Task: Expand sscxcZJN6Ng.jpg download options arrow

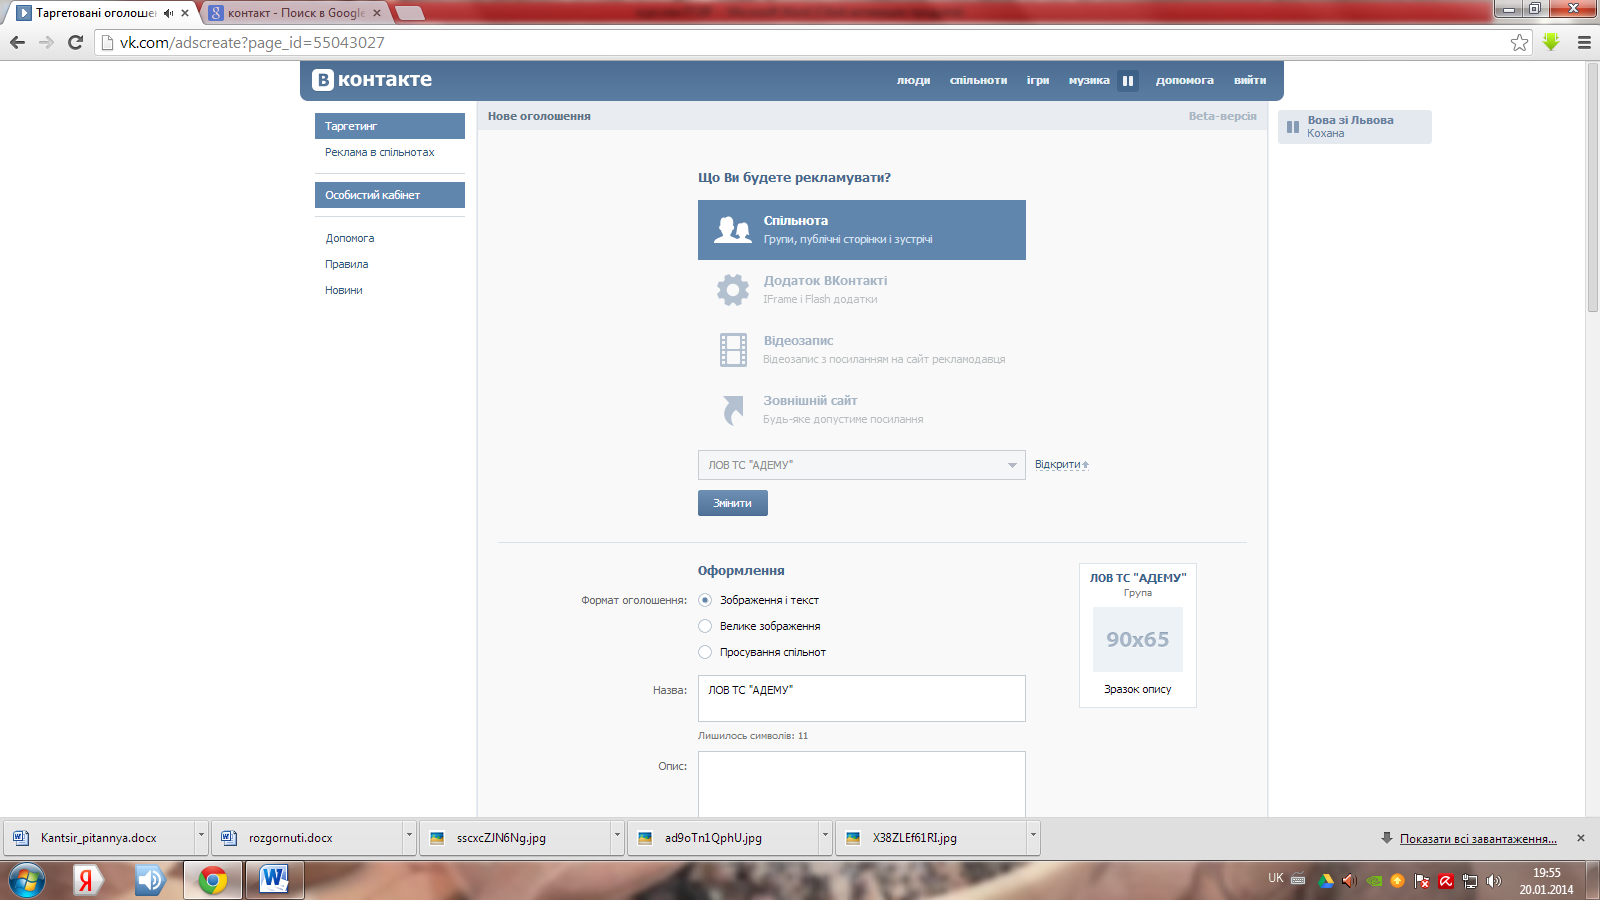Action: point(617,837)
